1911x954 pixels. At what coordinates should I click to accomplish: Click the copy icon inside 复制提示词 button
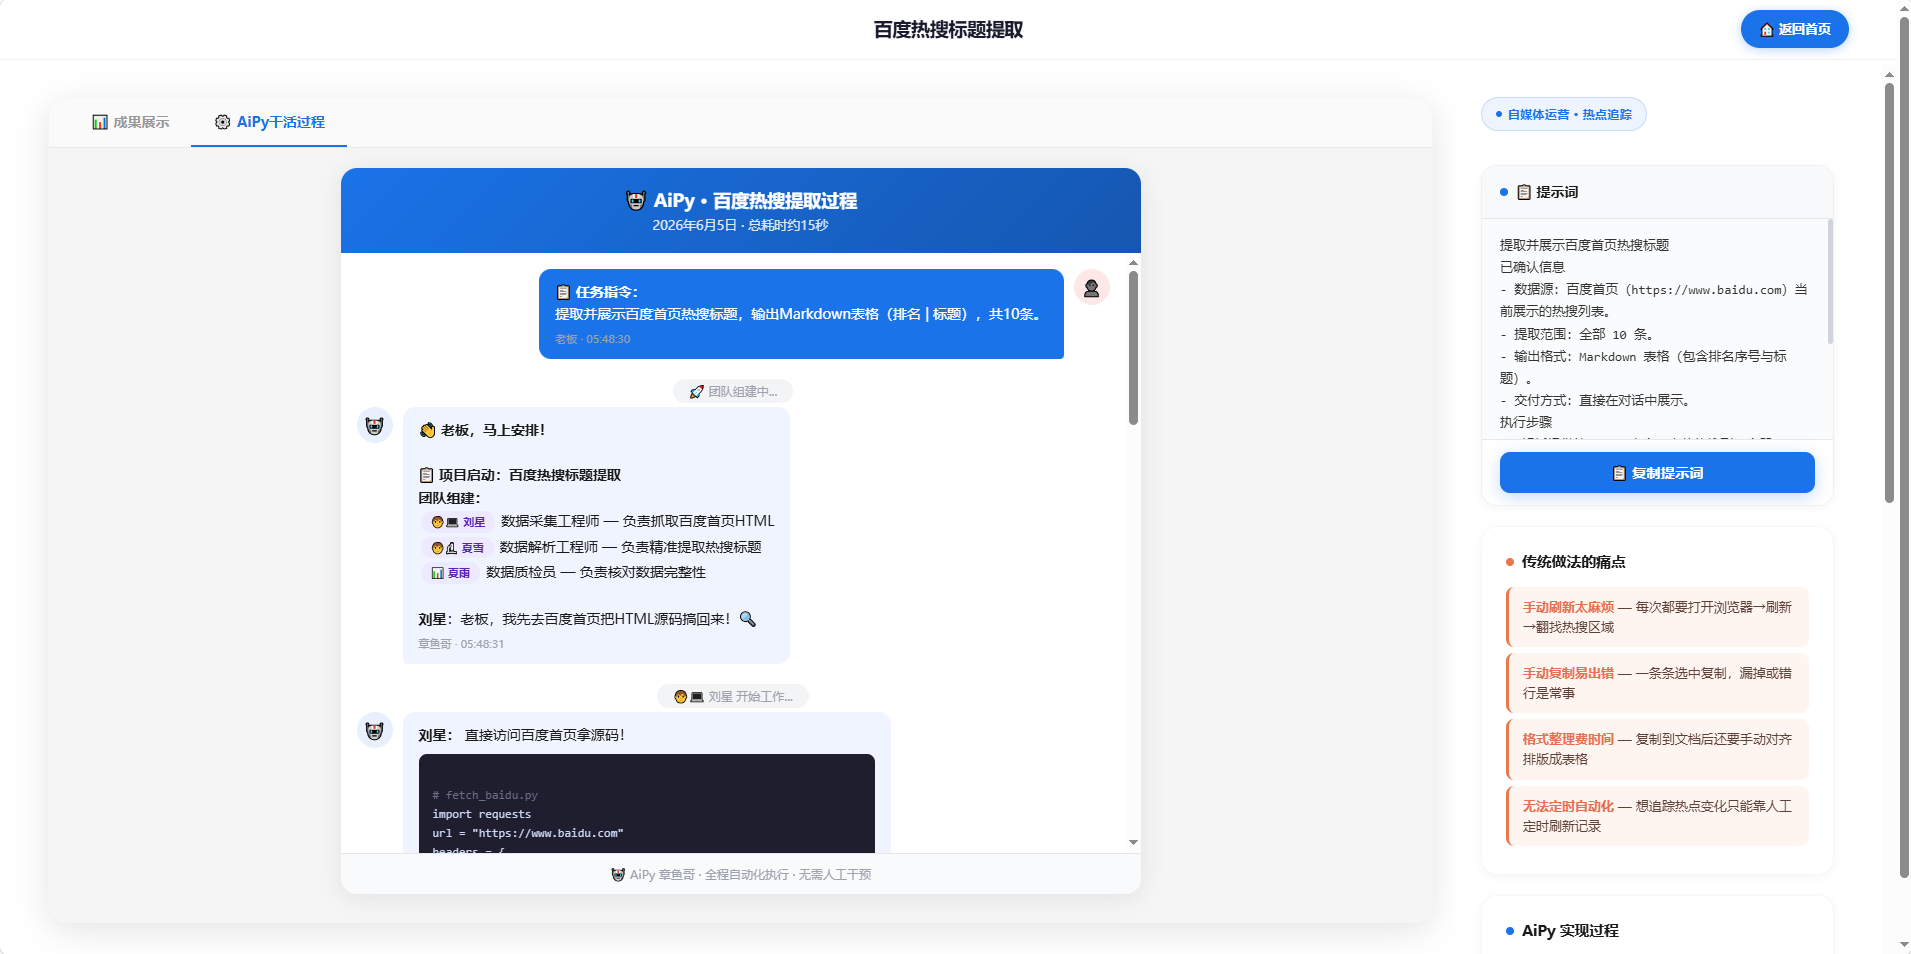click(x=1619, y=473)
